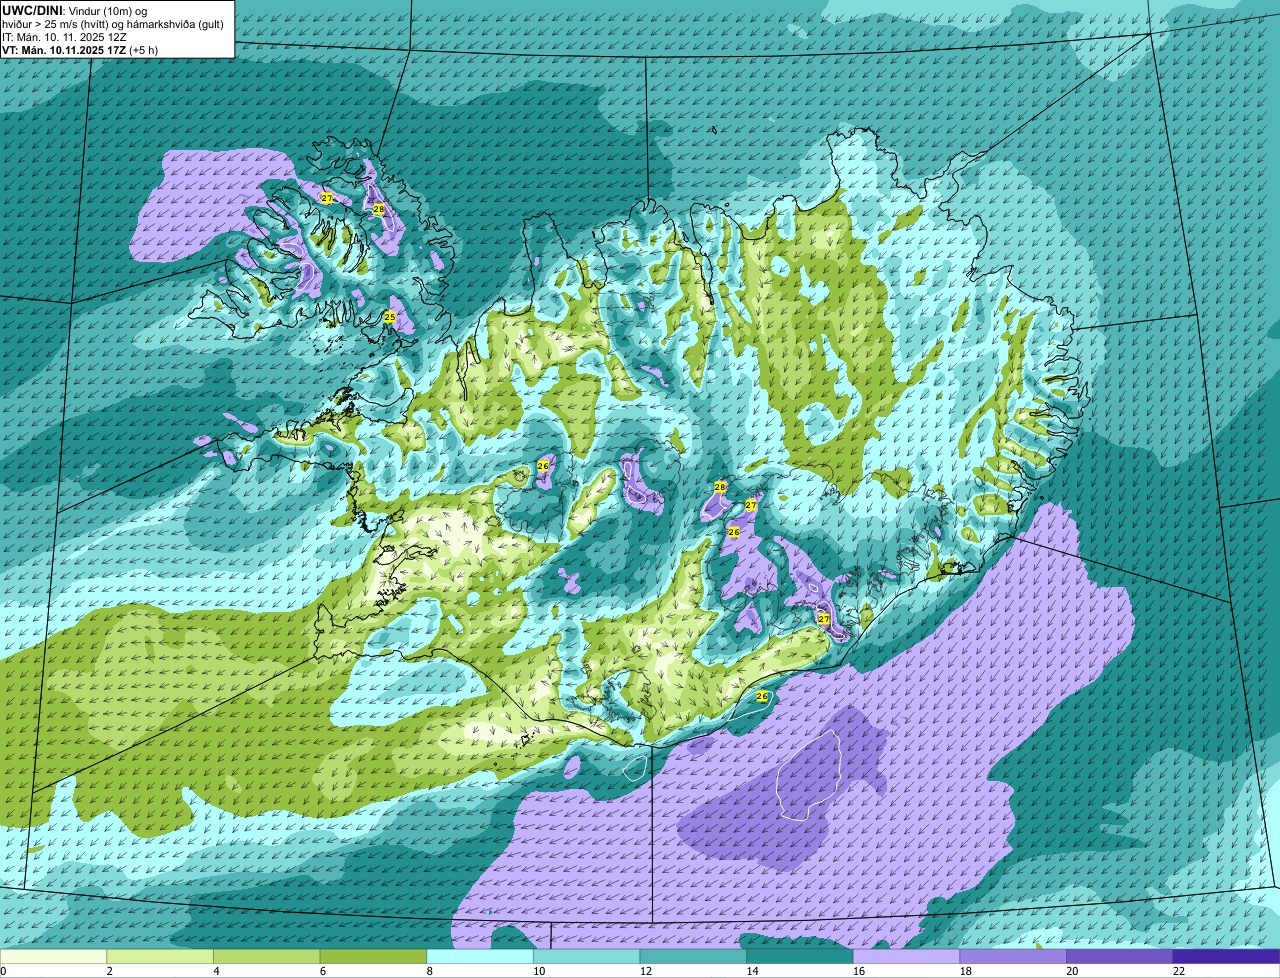Click the dark indigo legend segment above 22 m/s
This screenshot has width=1280, height=978.
click(x=1227, y=956)
